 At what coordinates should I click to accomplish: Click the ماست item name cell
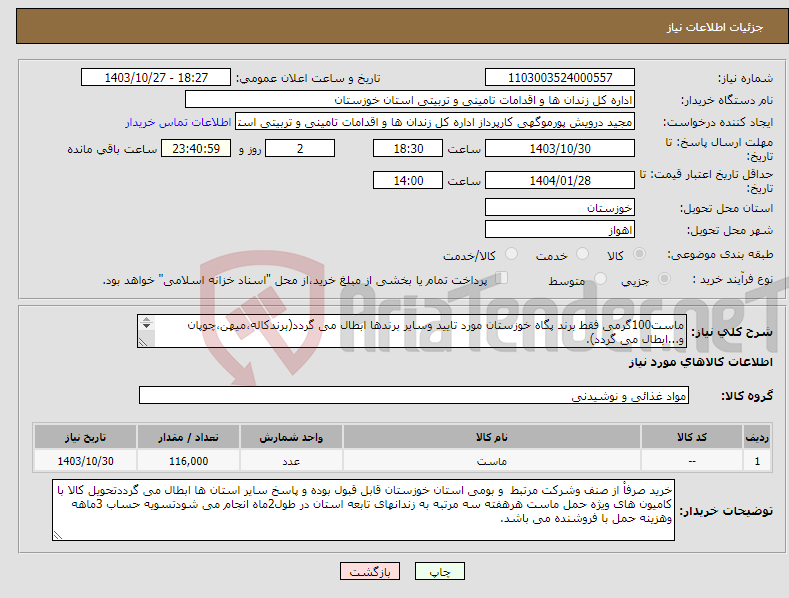point(492,461)
